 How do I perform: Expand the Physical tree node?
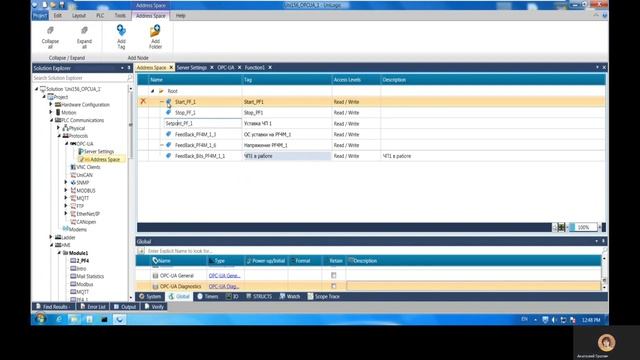(58, 128)
